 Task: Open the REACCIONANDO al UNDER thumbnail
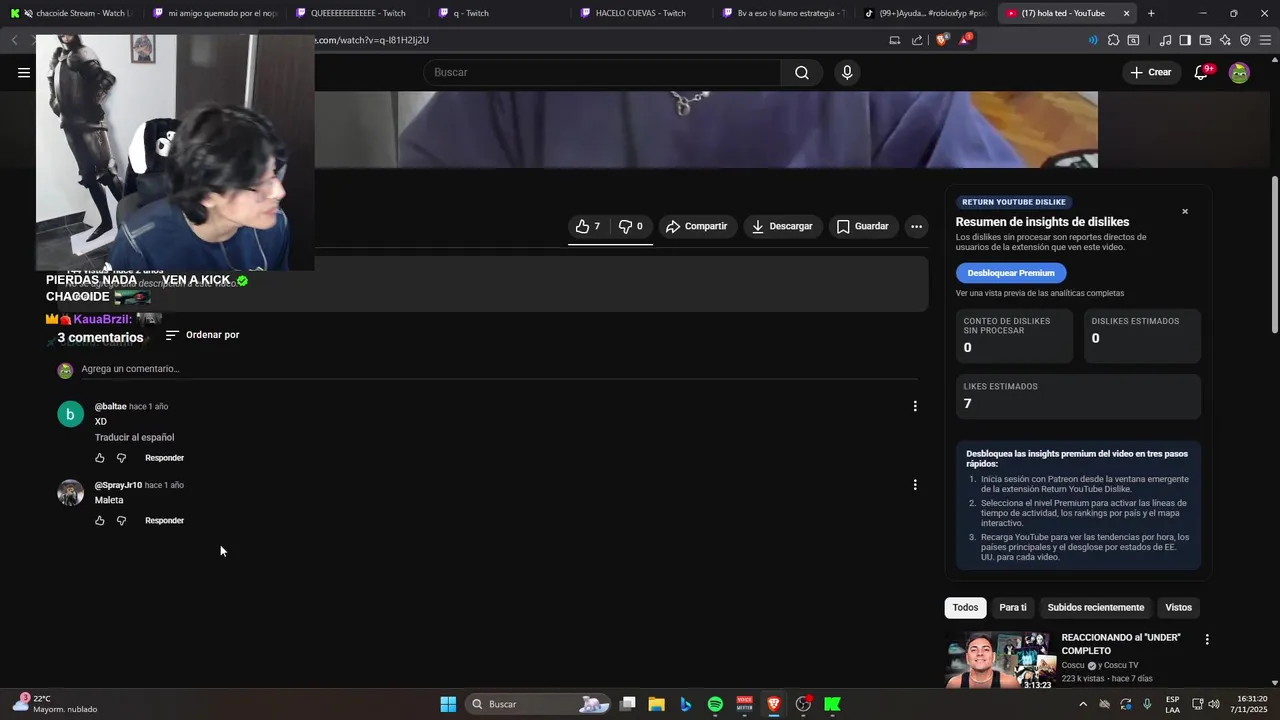1000,660
